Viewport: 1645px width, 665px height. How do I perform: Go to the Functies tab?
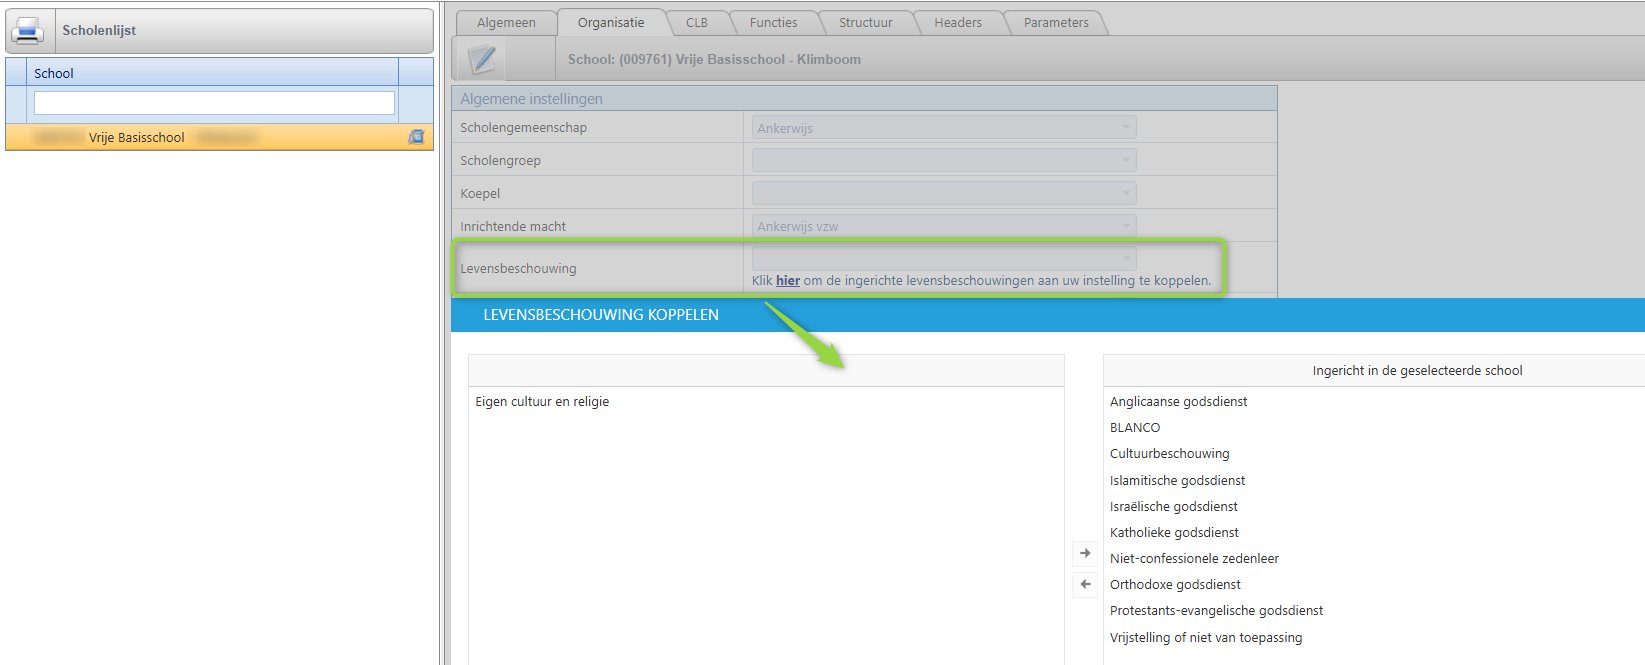tap(773, 22)
